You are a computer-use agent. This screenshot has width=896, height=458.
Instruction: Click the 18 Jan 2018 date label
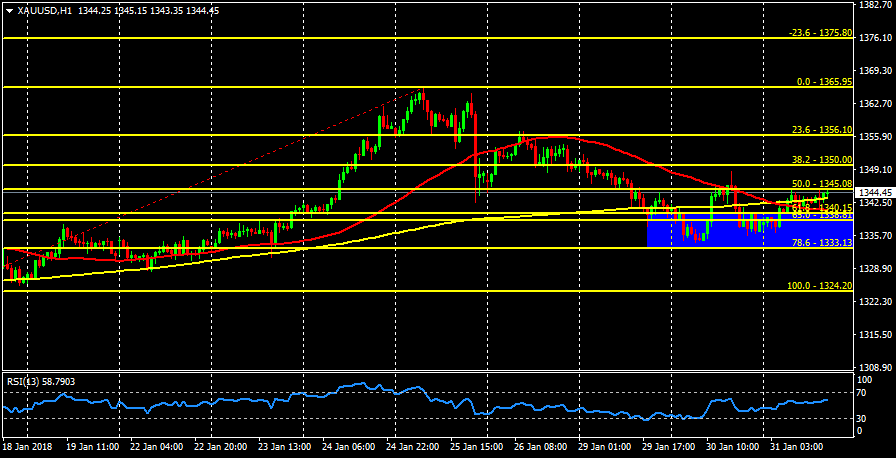[x=26, y=446]
